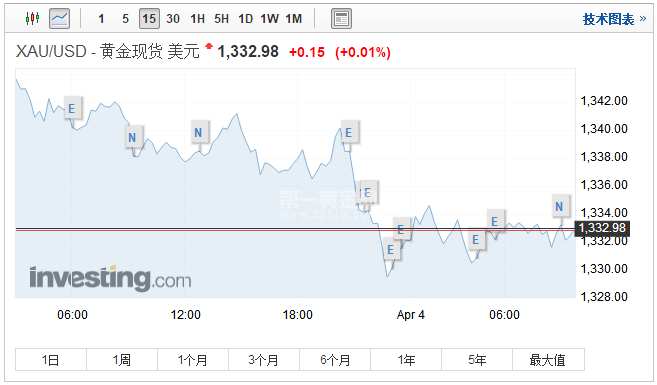Viewport: 657px width, 385px height.
Task: Click the N news marker near 12:00
Action: tap(198, 132)
